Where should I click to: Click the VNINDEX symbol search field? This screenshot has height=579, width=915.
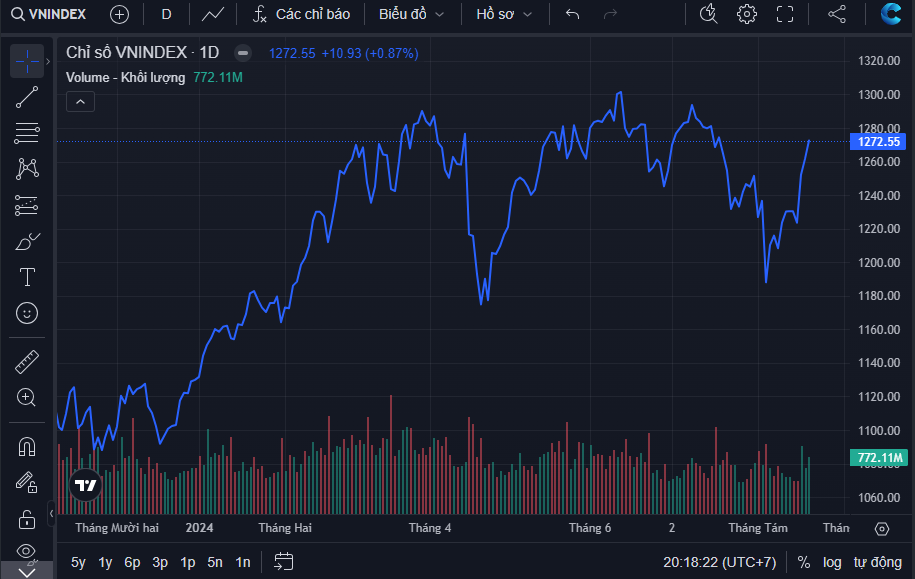coord(48,14)
